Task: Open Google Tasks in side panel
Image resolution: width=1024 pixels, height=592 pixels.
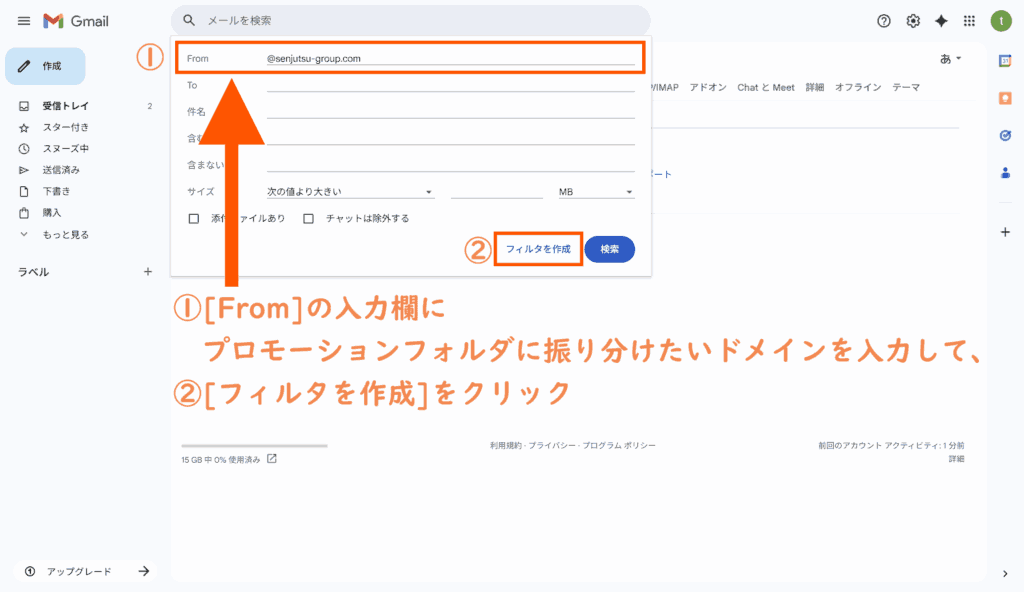Action: pyautogui.click(x=1005, y=135)
